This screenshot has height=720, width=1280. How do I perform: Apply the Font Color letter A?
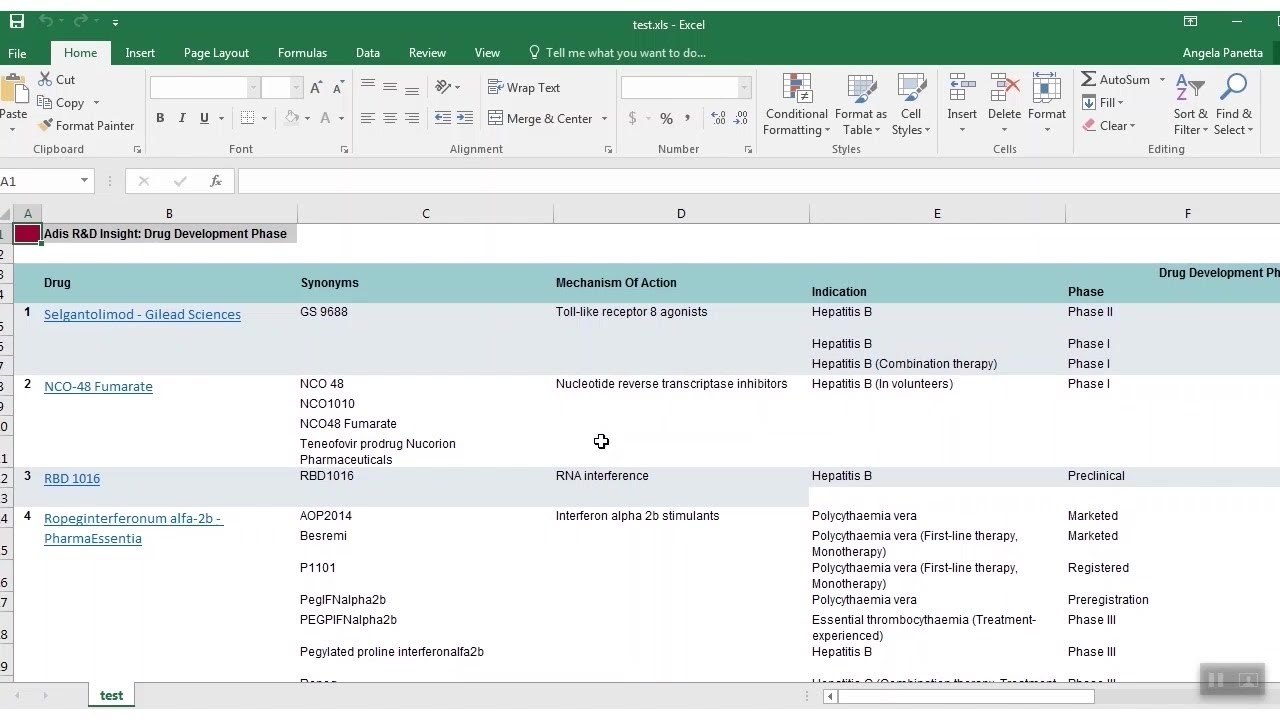click(x=327, y=118)
